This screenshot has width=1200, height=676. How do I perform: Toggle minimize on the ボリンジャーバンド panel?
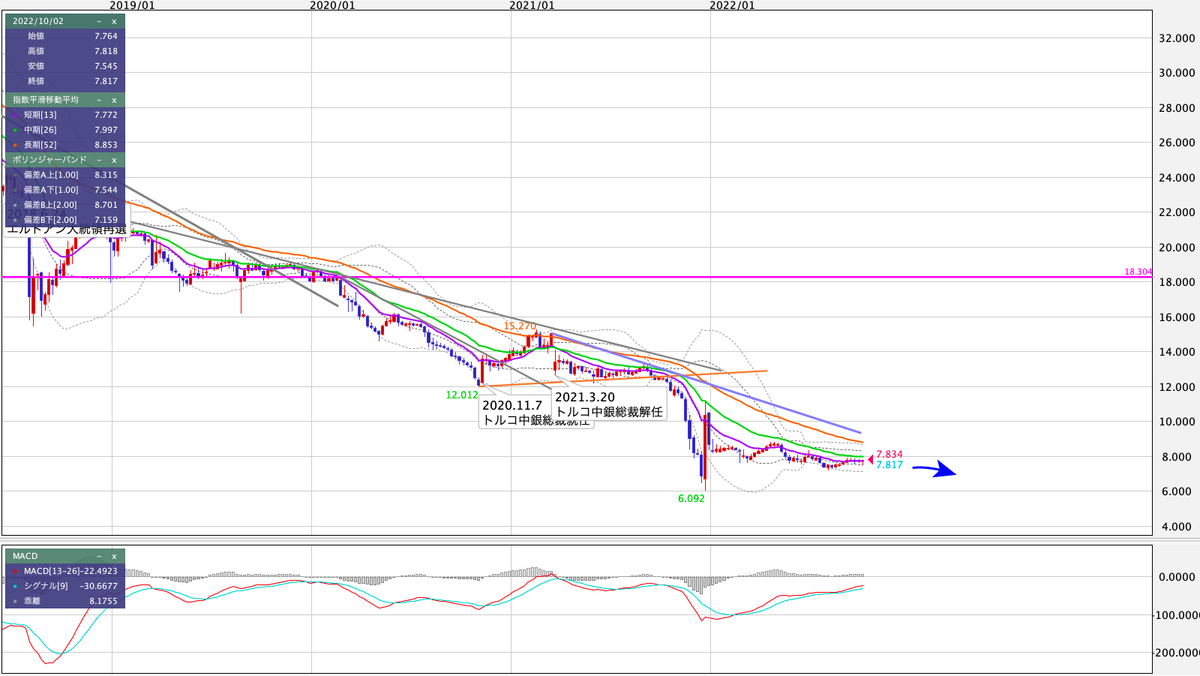(x=98, y=159)
